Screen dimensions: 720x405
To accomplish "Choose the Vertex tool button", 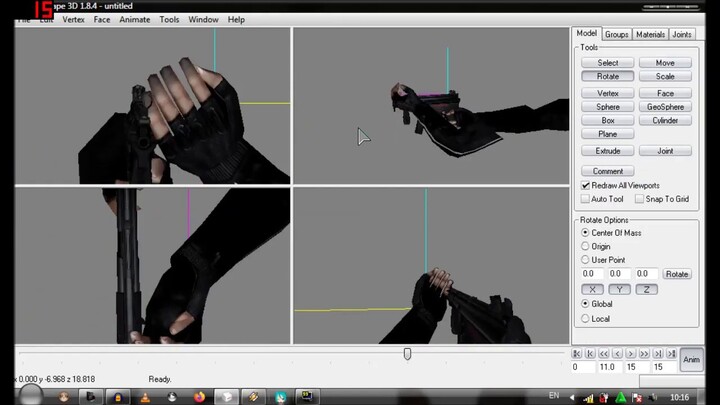I will [x=608, y=93].
